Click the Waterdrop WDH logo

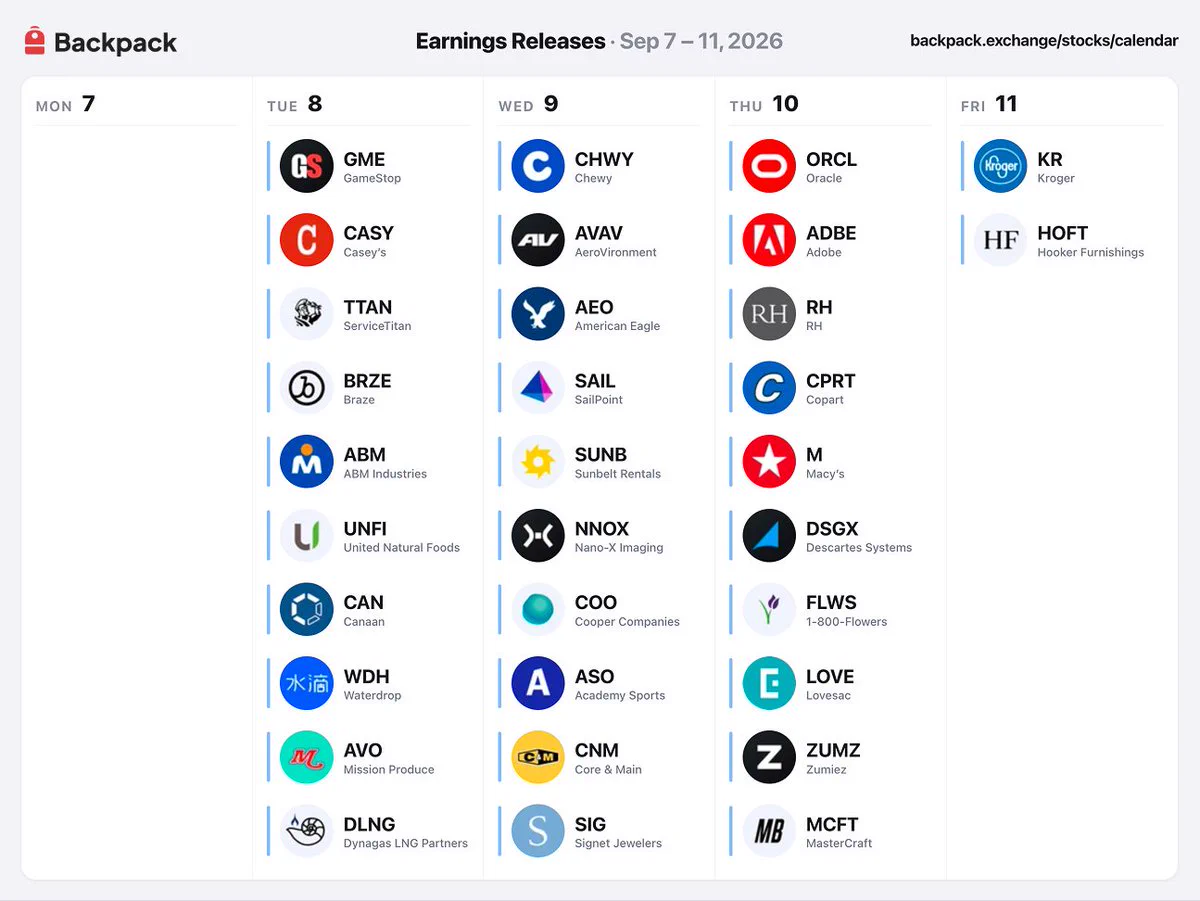point(306,684)
